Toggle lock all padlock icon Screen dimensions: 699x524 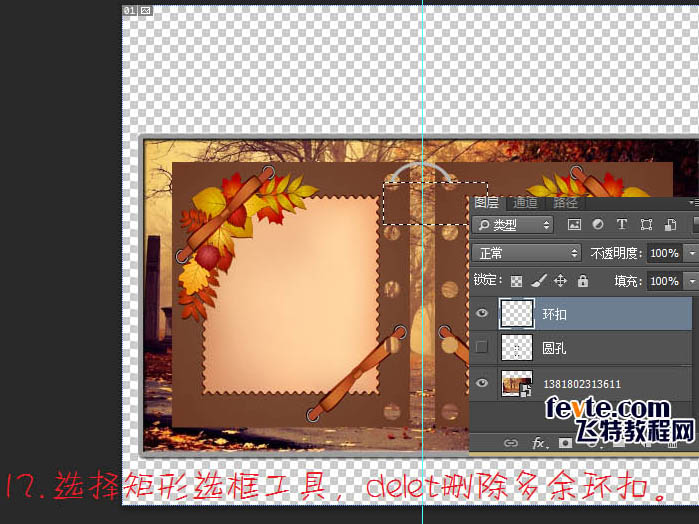(x=583, y=281)
